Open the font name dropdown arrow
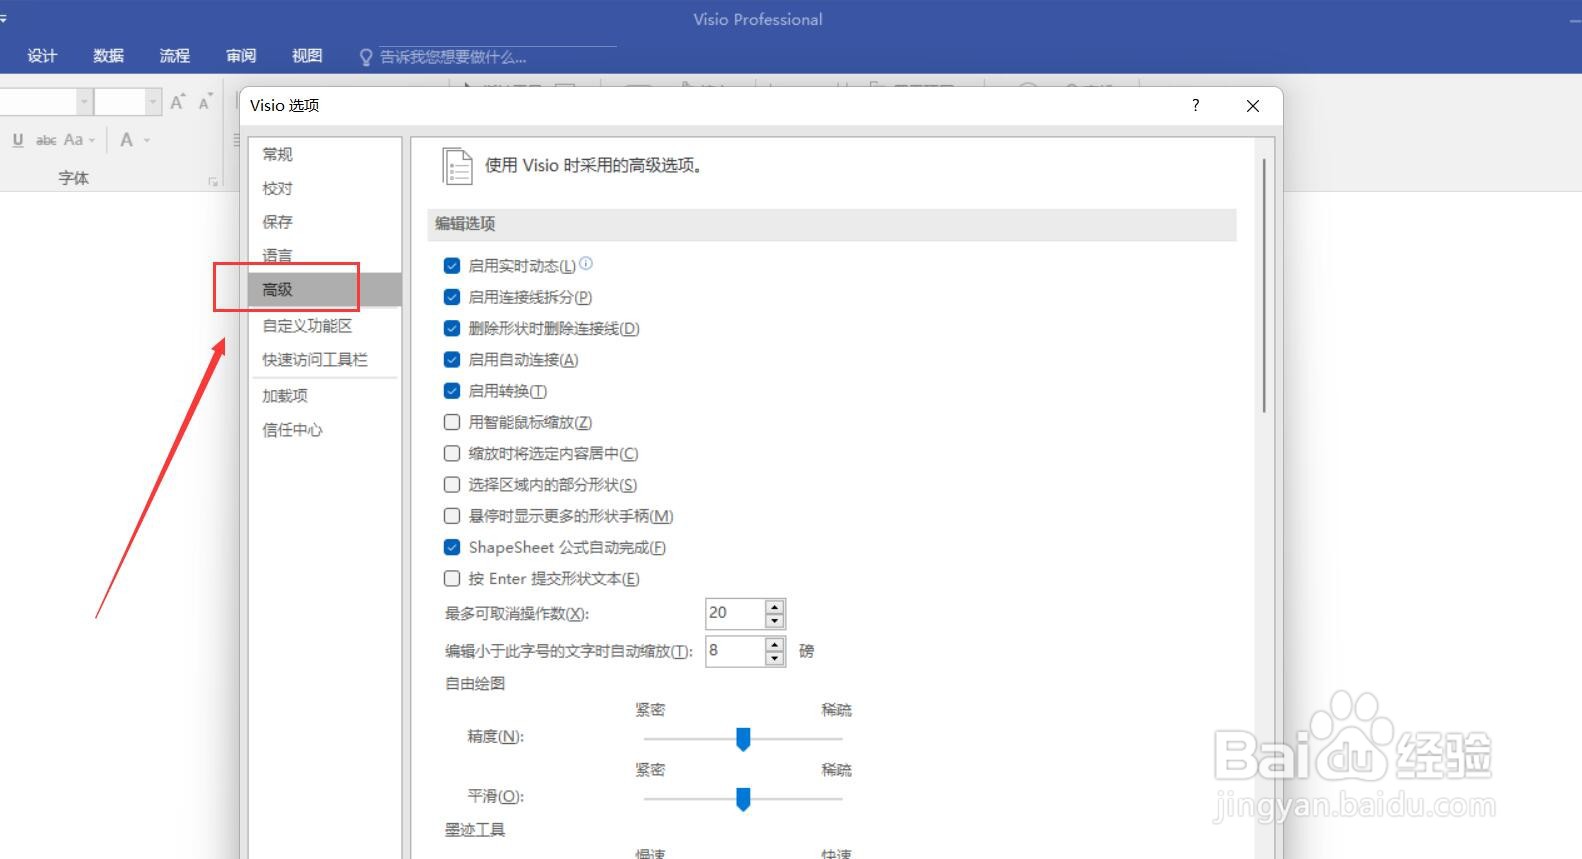The image size is (1582, 859). point(84,102)
